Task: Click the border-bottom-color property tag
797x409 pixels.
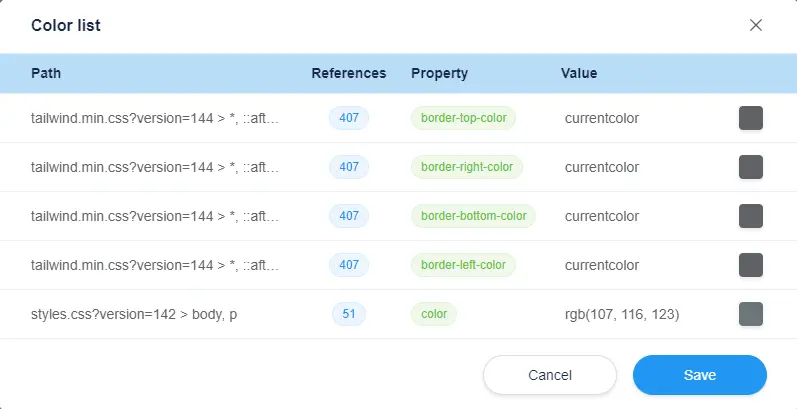Action: [x=474, y=216]
